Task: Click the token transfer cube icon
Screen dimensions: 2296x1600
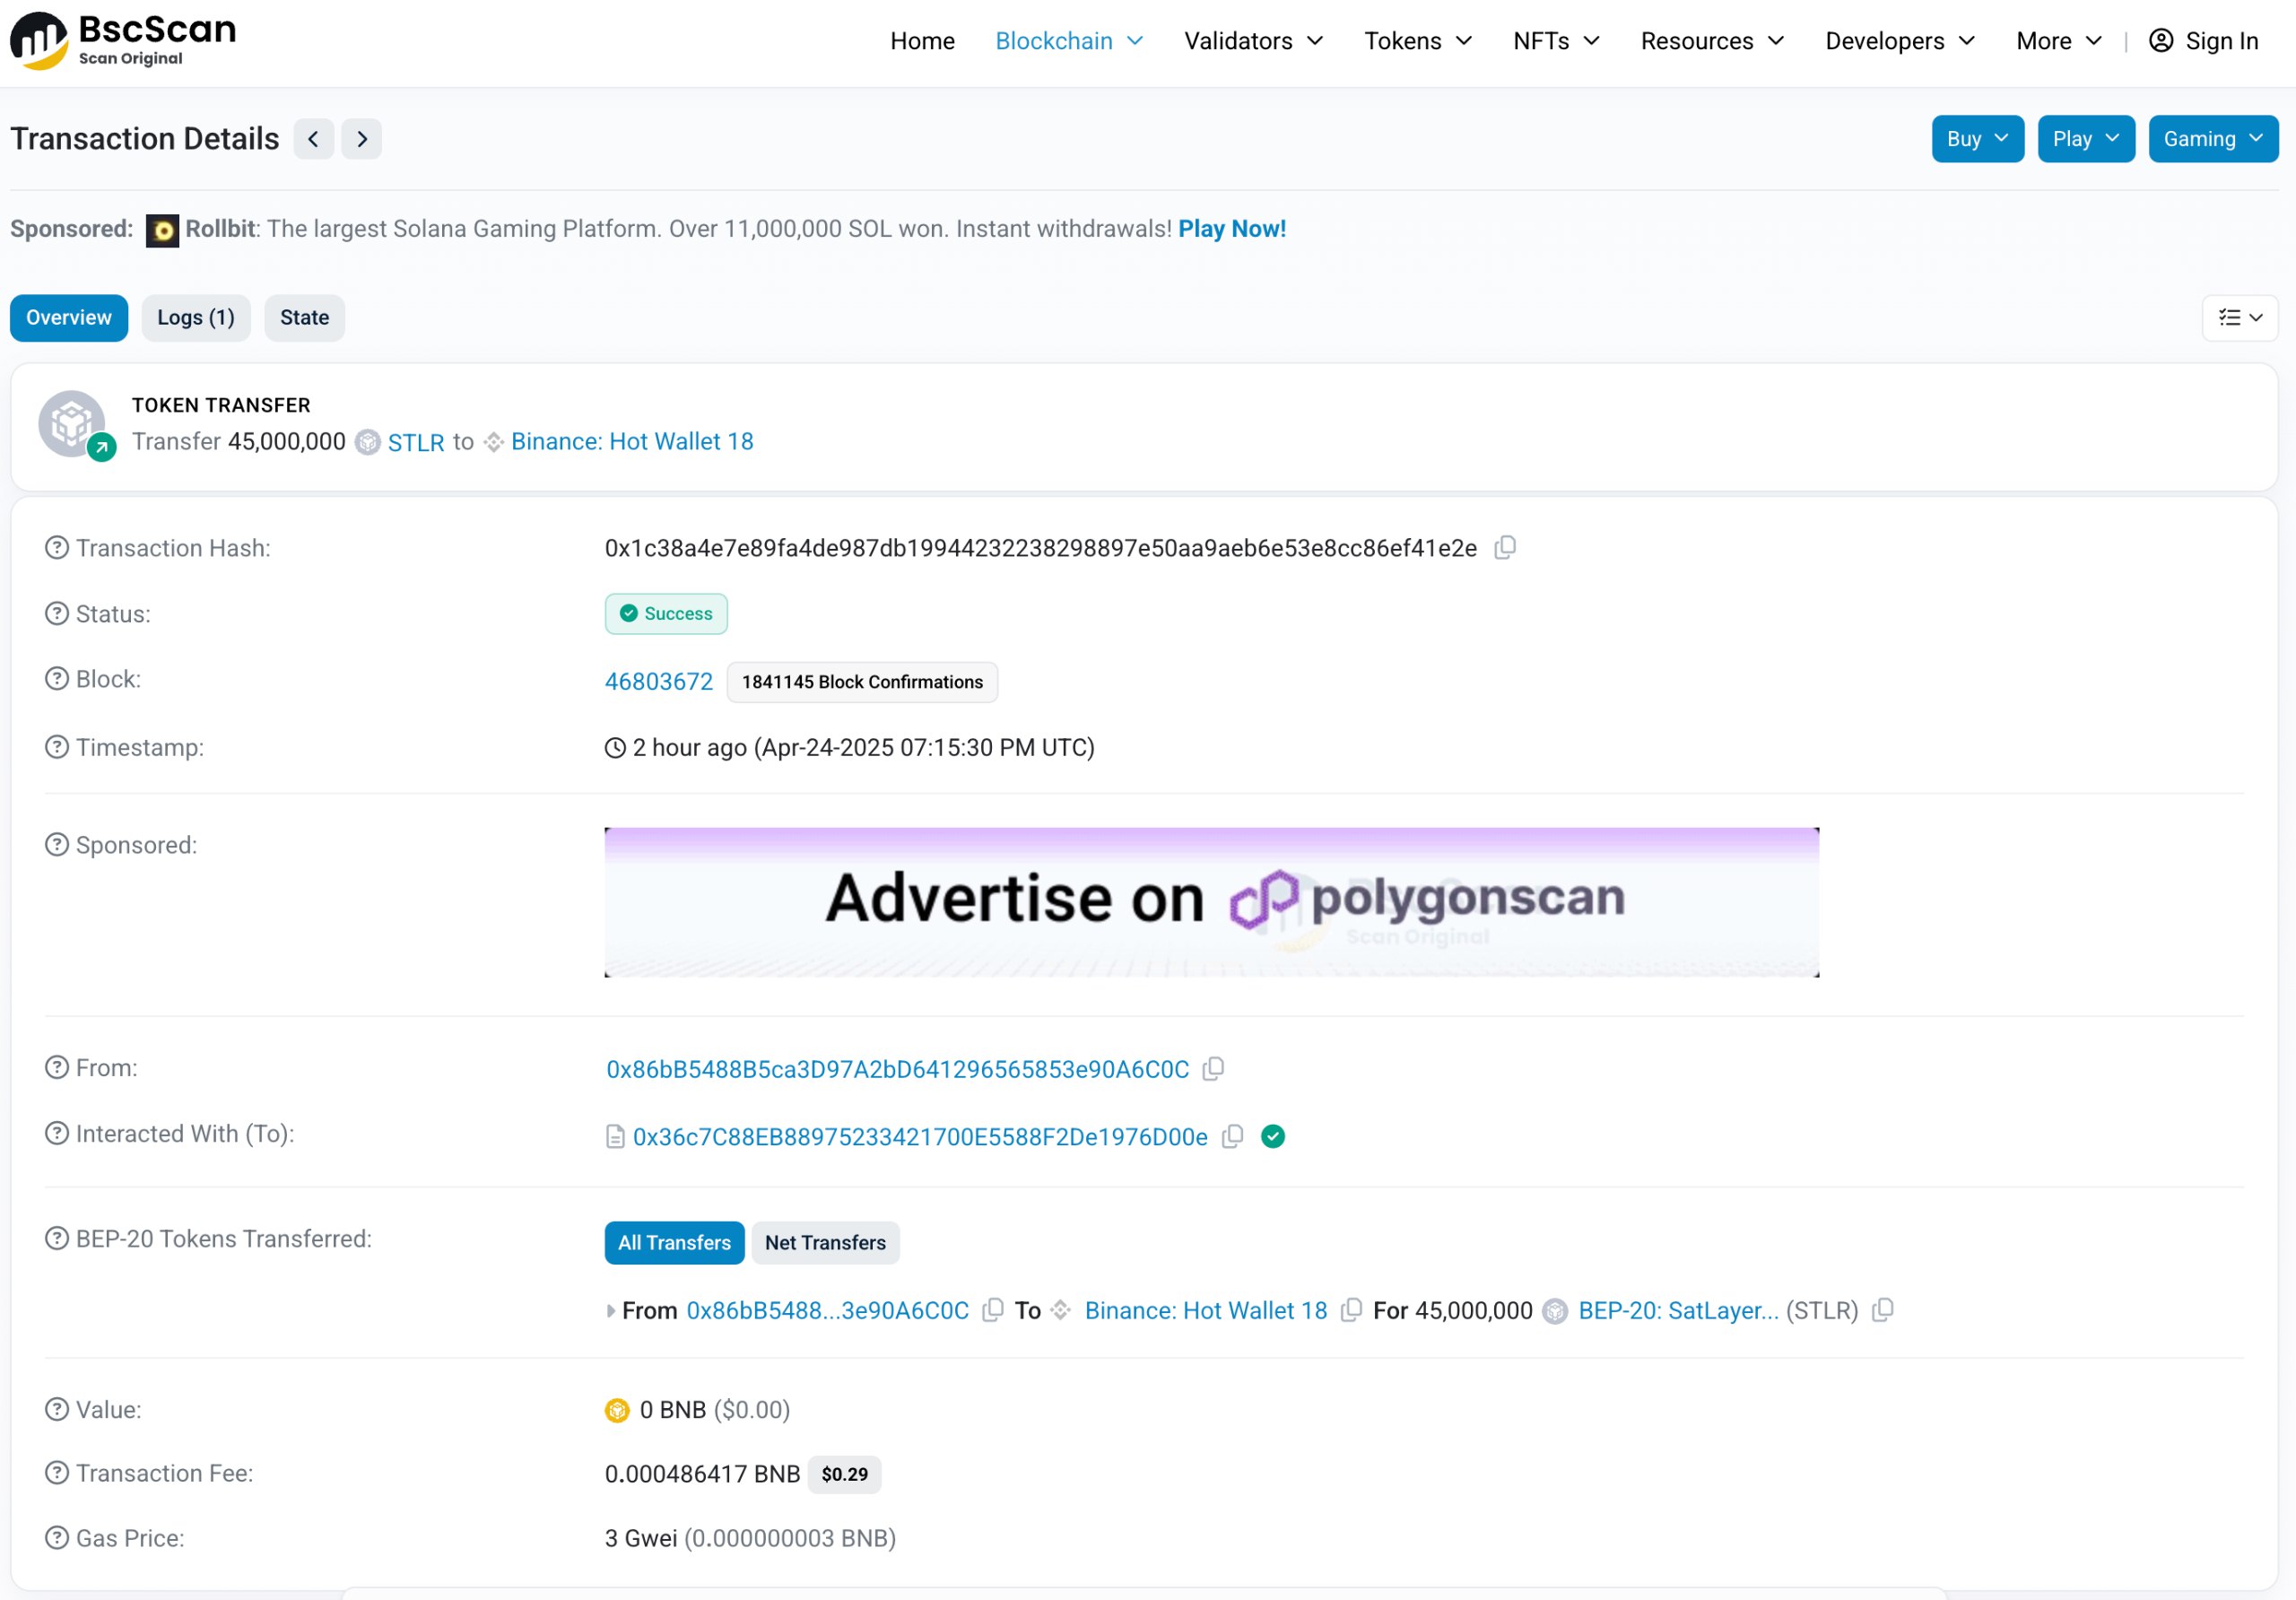Action: pos(72,424)
